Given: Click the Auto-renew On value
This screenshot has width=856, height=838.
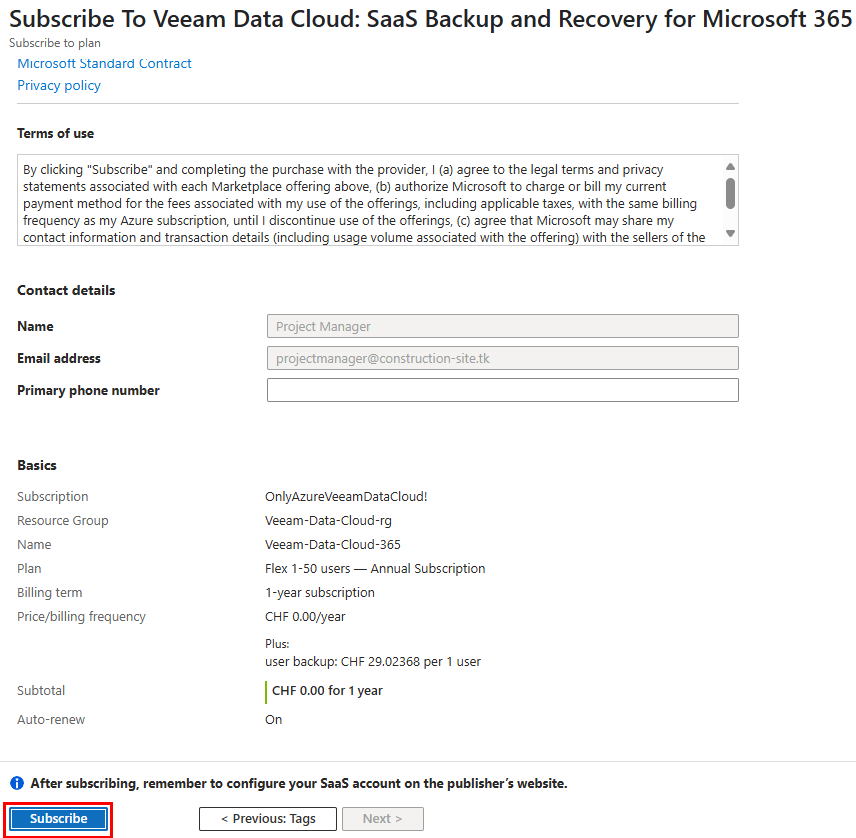Looking at the screenshot, I should click(x=274, y=720).
